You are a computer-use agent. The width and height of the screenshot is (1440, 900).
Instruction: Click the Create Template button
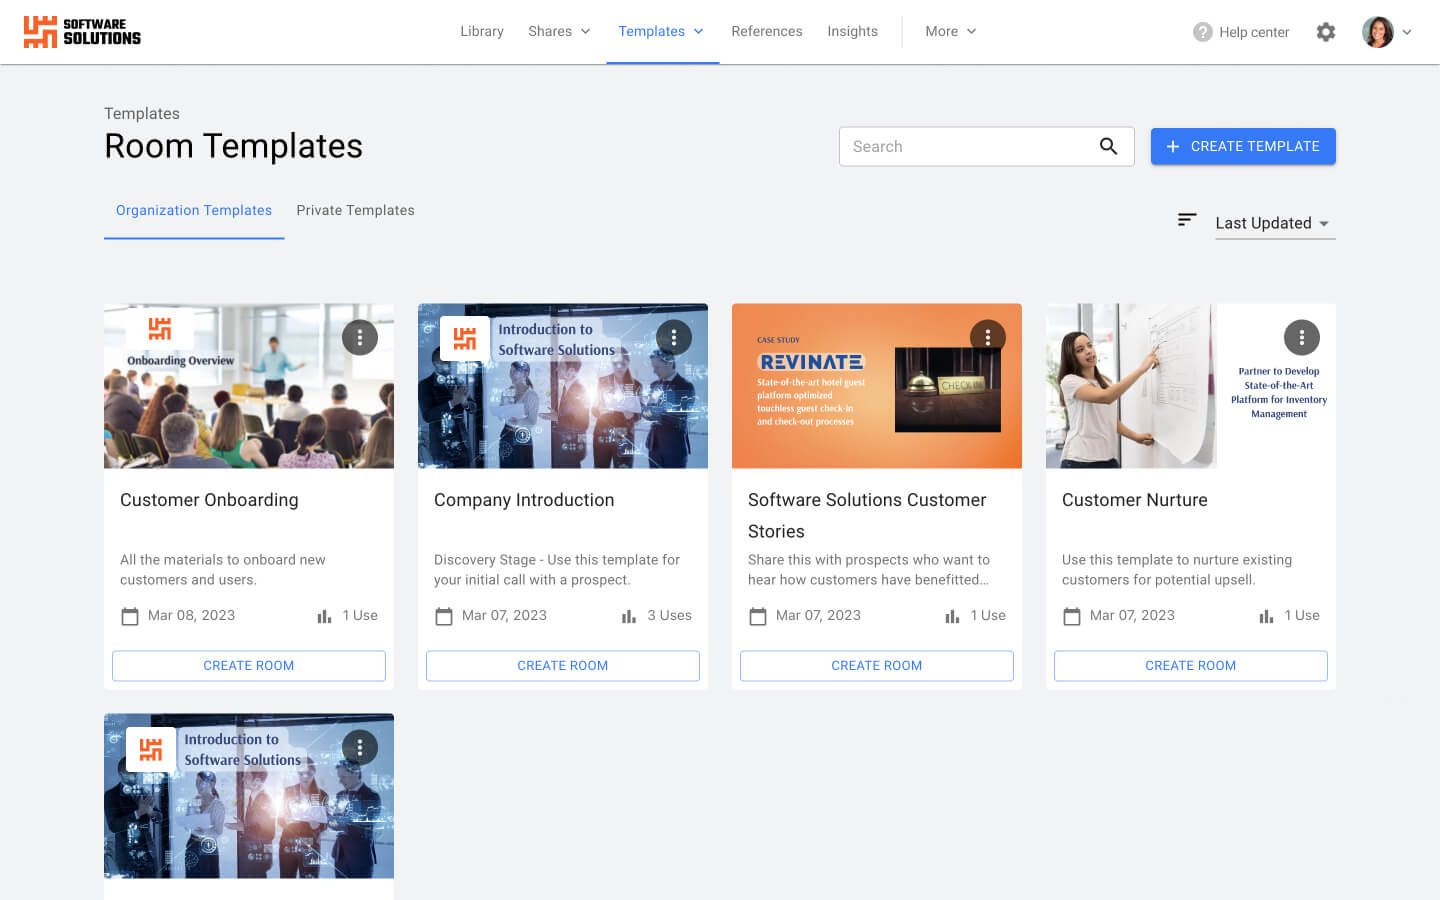point(1243,146)
